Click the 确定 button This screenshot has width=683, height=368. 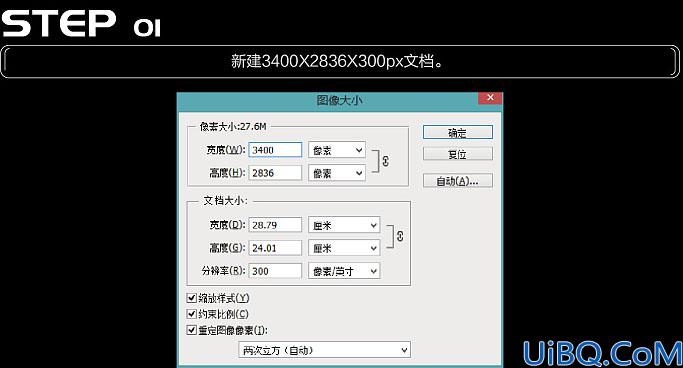pos(457,132)
